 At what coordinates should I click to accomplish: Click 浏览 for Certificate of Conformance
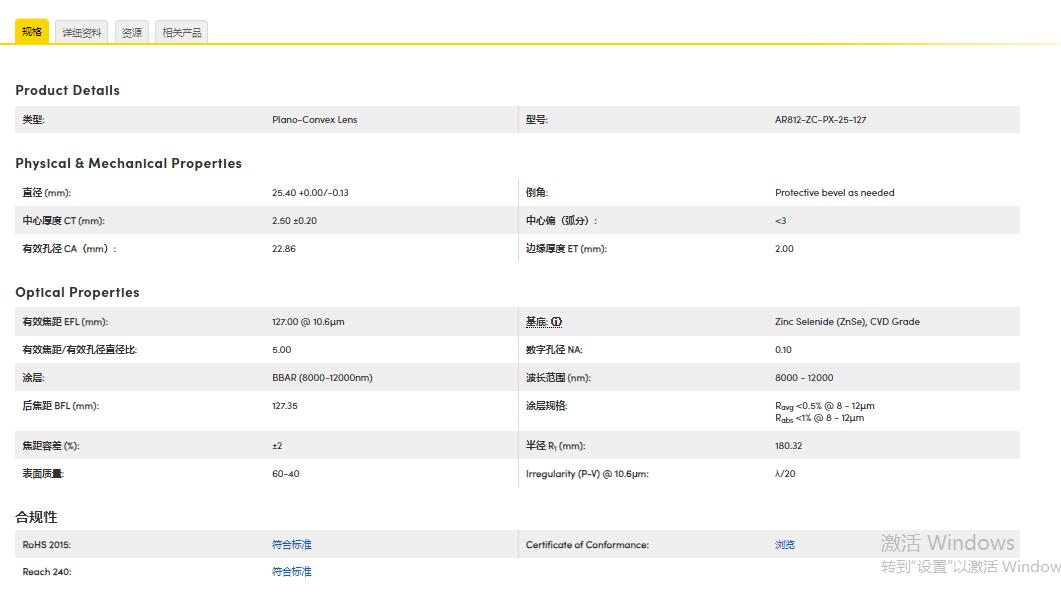pyautogui.click(x=785, y=544)
